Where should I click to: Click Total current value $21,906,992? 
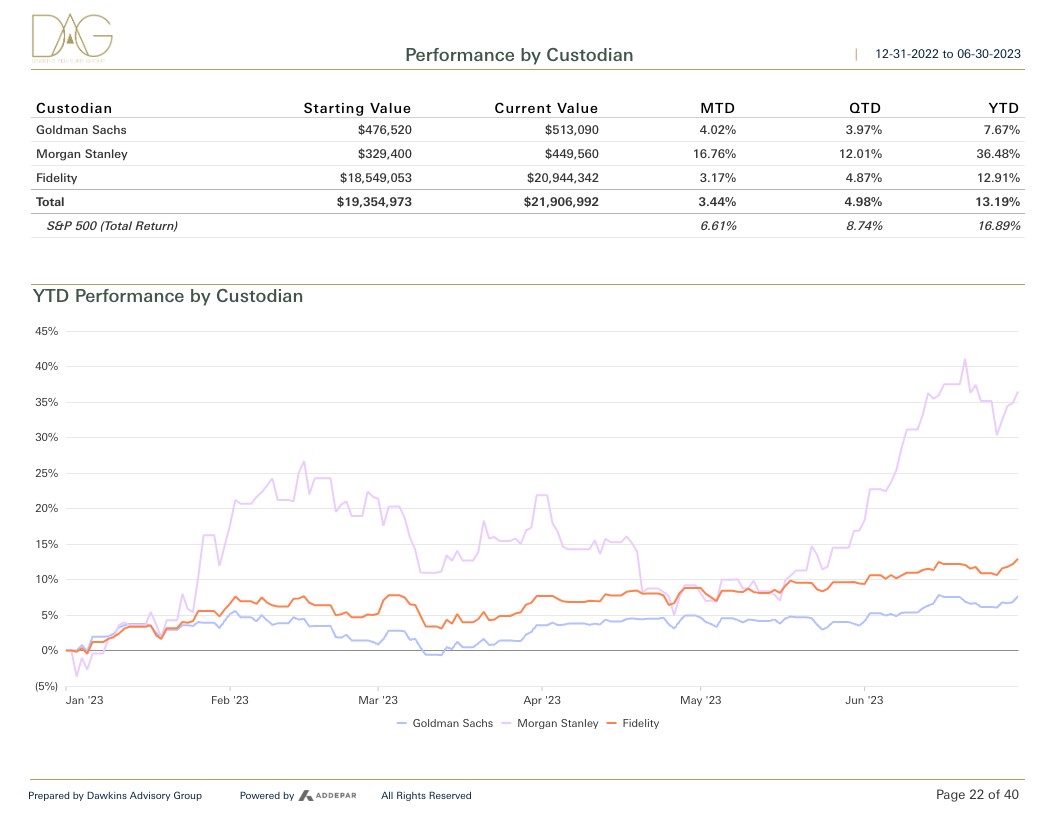click(561, 202)
